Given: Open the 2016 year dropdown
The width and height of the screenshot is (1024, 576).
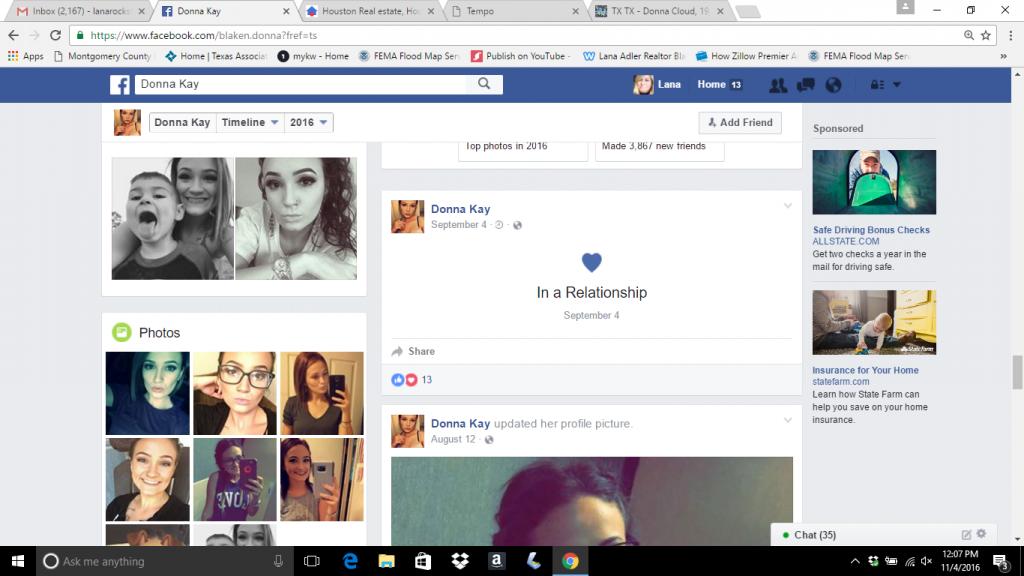Looking at the screenshot, I should click(x=308, y=122).
